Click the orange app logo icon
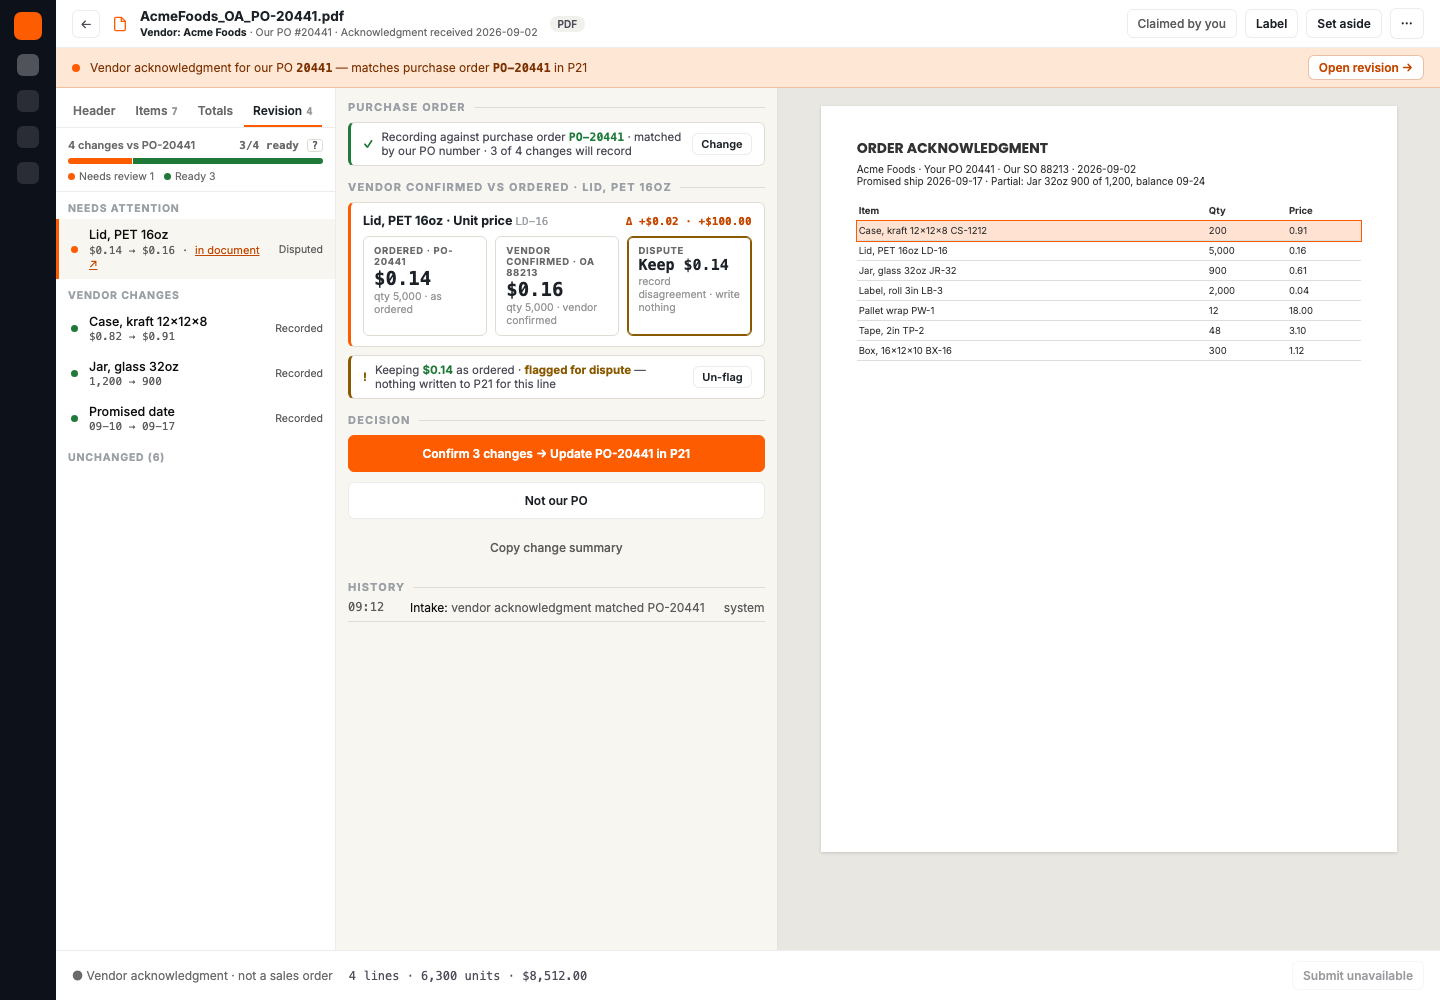 tap(28, 26)
